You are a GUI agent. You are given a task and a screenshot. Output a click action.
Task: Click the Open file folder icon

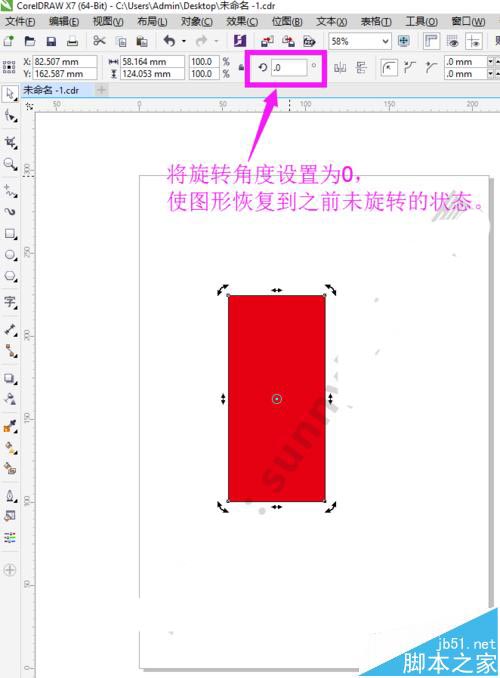(30, 41)
